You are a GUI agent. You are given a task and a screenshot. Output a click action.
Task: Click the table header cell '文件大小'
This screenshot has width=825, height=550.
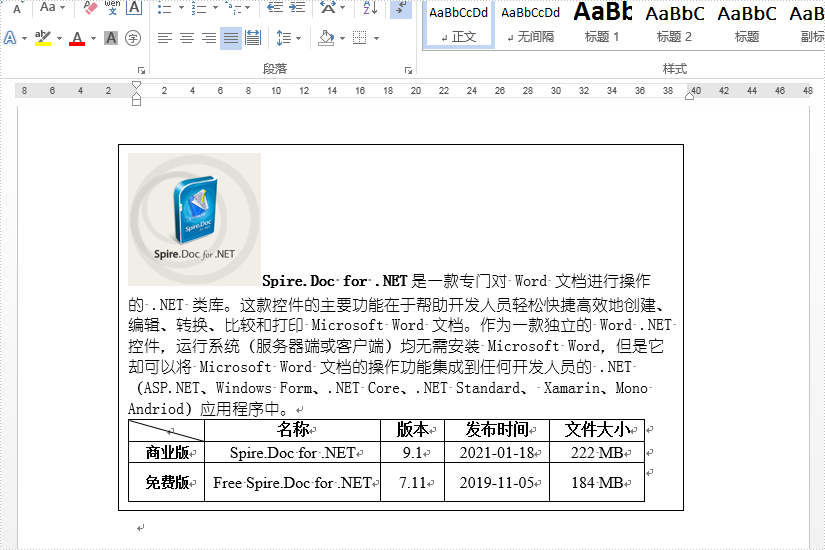coord(597,430)
